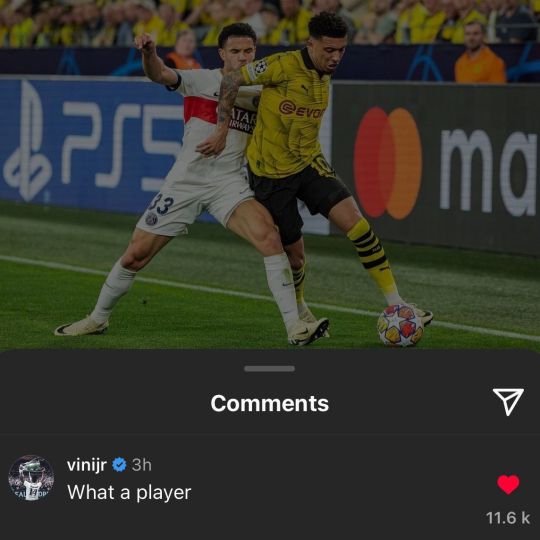Screen dimensions: 540x540
Task: Tap the PlayStation symbol on the ad board
Action: 28,141
